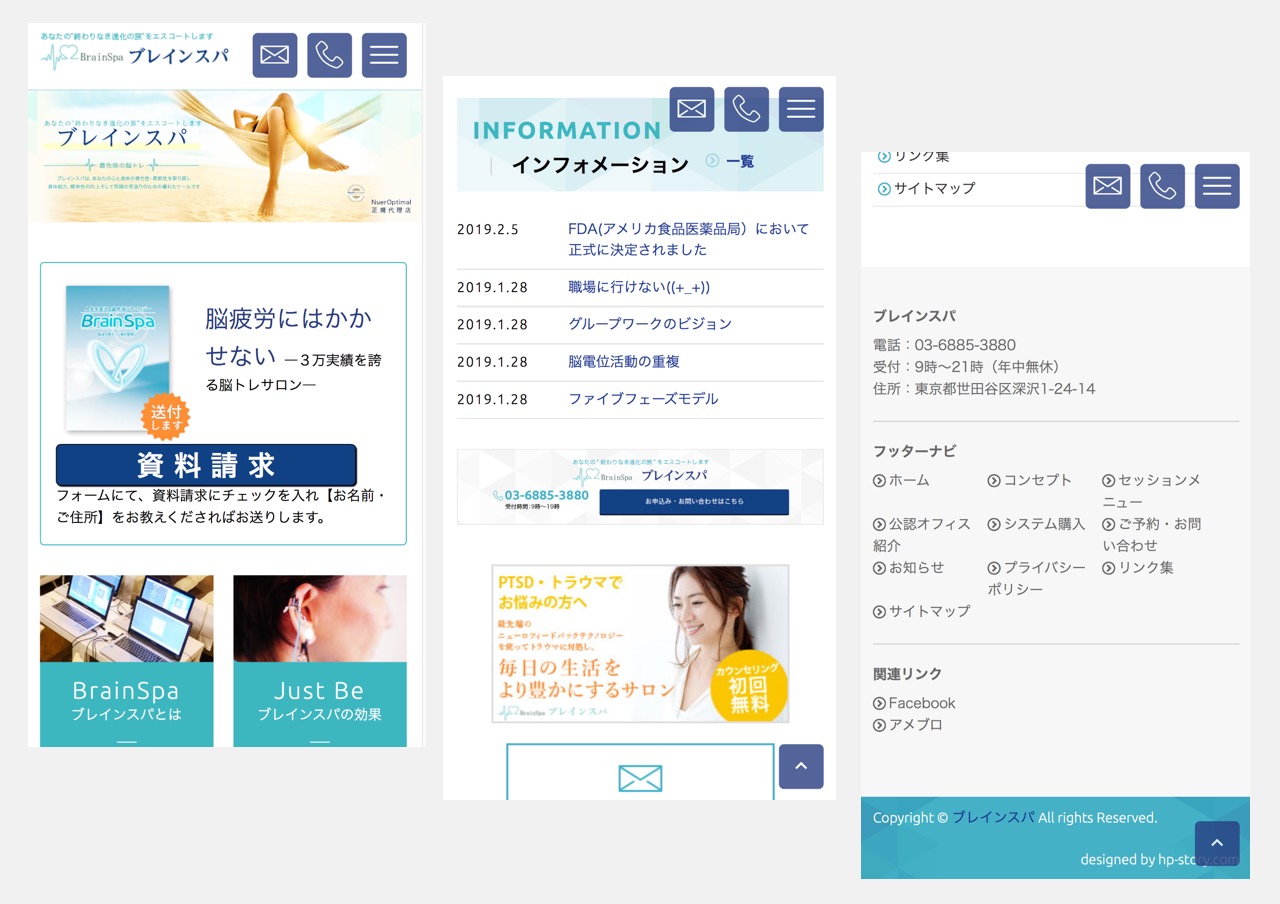The height and width of the screenshot is (904, 1280).
Task: Click プライバシーポリシー in footer navigation
Action: click(x=1036, y=578)
